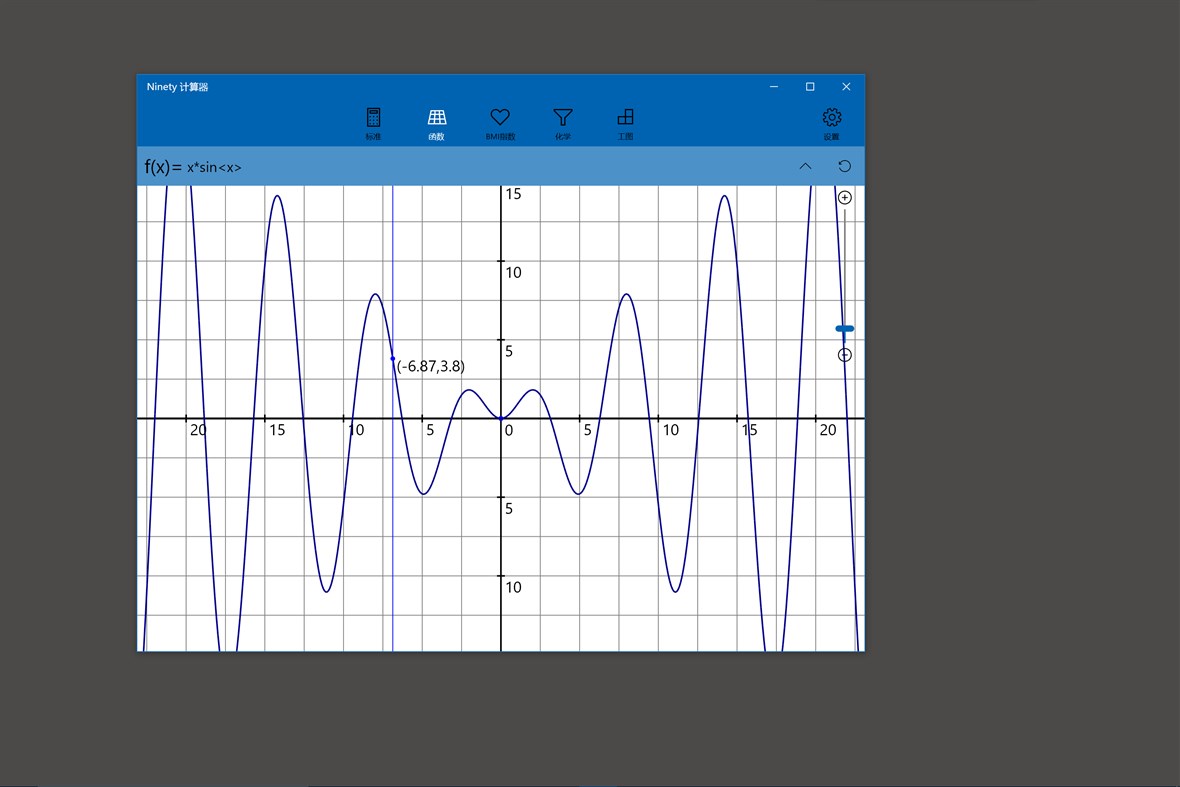Open the 设置 settings gear
The image size is (1180, 787).
(x=832, y=121)
